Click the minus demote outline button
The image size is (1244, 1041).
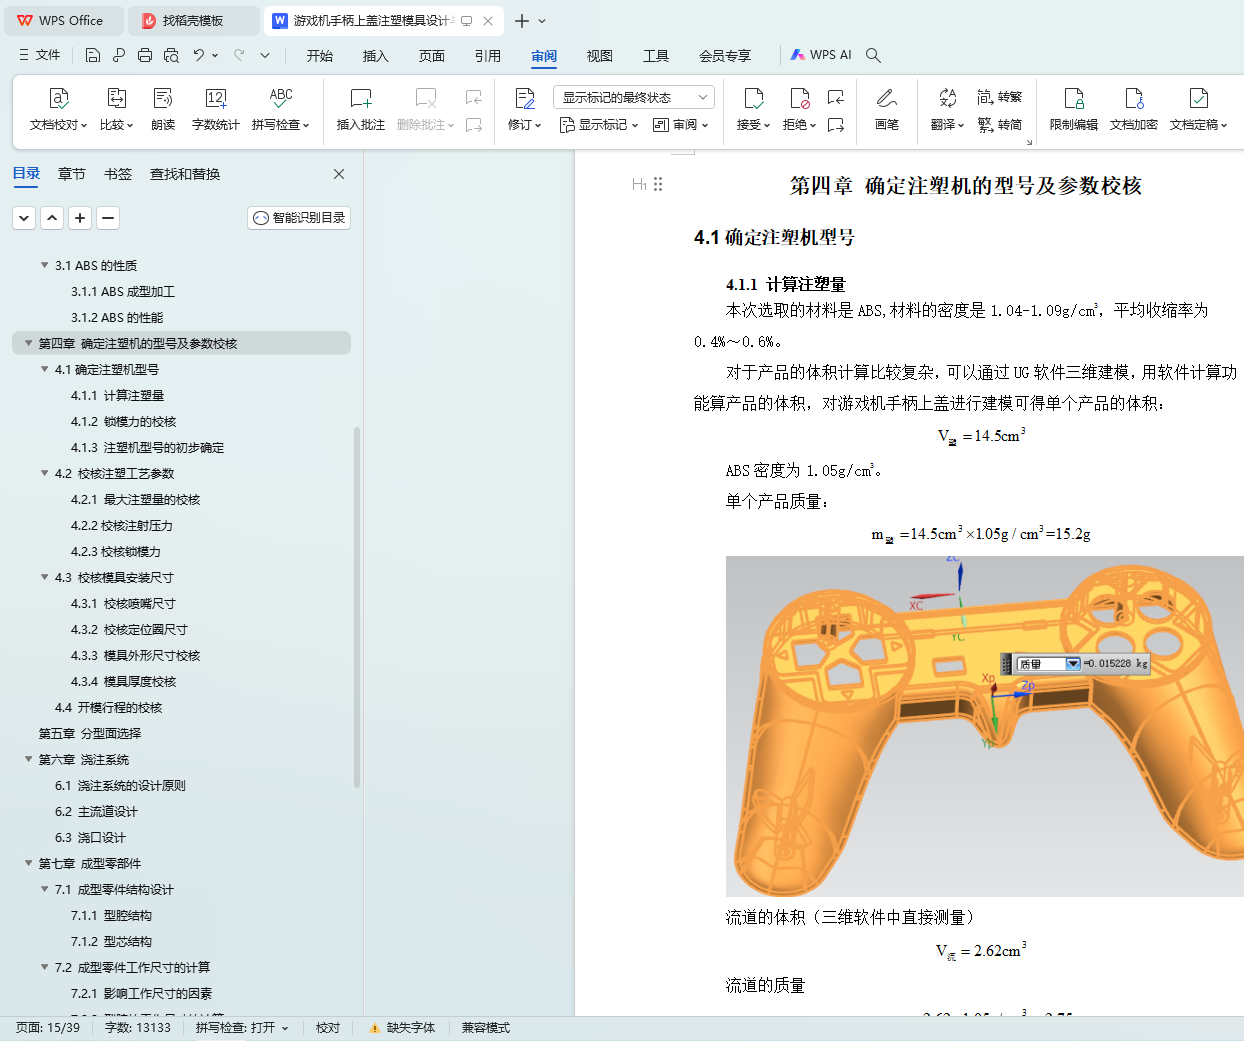(108, 218)
